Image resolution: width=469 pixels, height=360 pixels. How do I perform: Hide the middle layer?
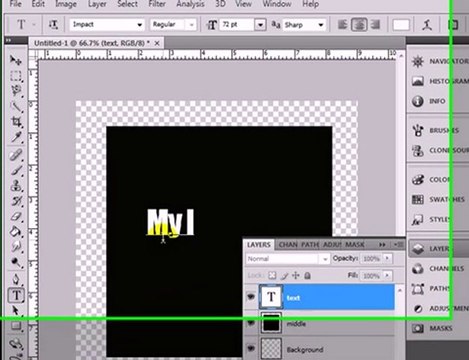tap(251, 323)
